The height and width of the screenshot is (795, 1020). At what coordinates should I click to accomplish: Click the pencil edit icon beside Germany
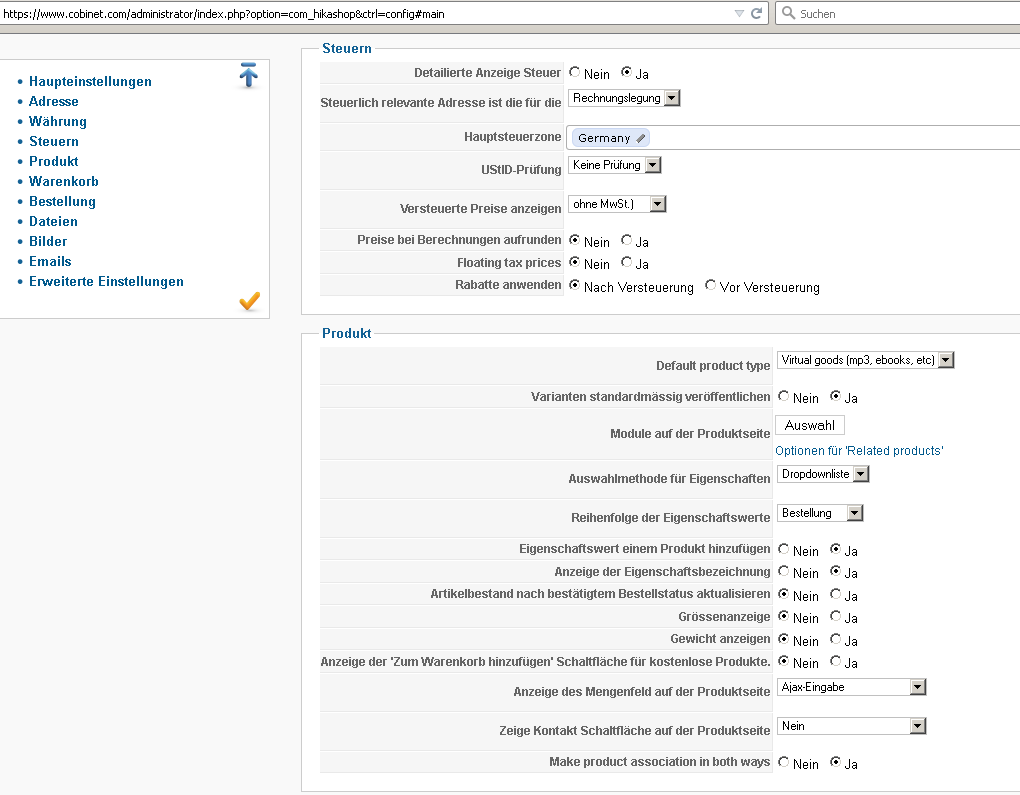click(640, 138)
